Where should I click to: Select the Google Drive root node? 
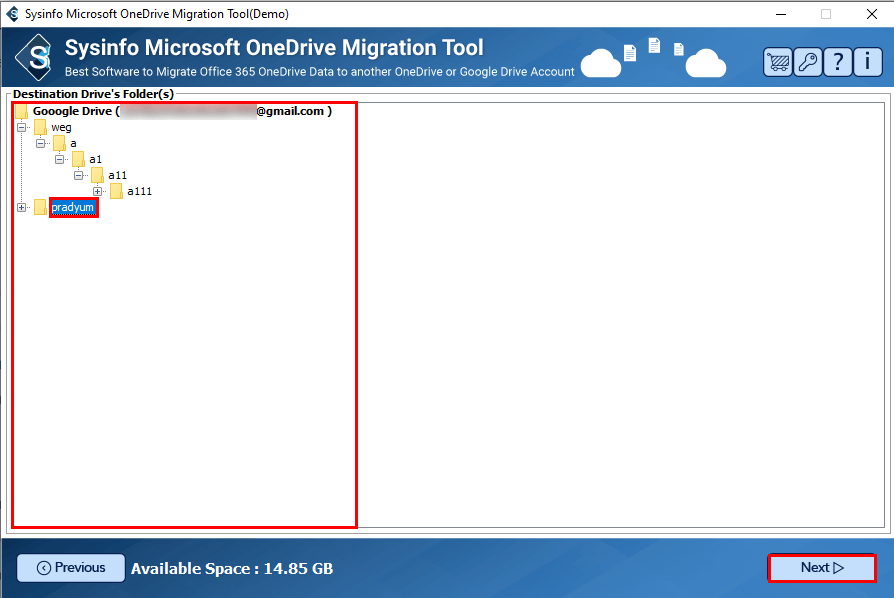[x=182, y=111]
